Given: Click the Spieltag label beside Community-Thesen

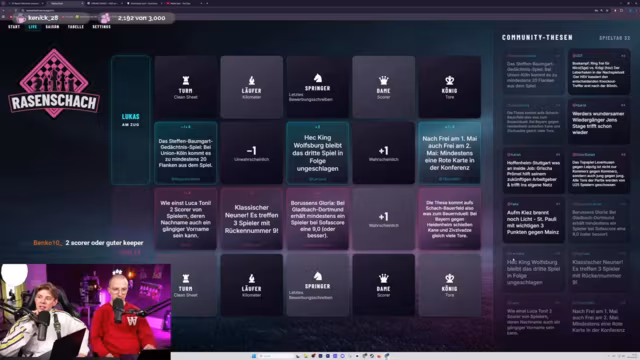Looking at the screenshot, I should pos(614,38).
